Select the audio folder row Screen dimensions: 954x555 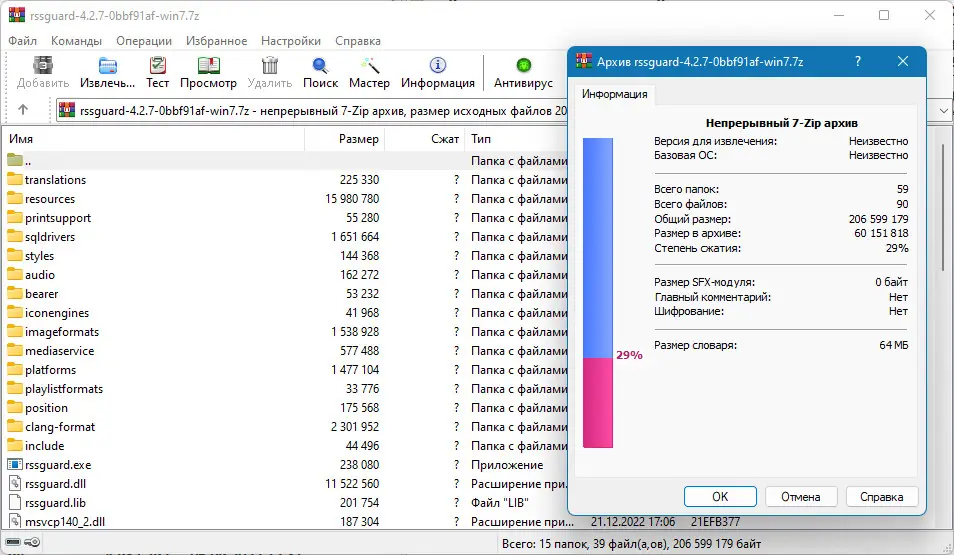point(286,274)
